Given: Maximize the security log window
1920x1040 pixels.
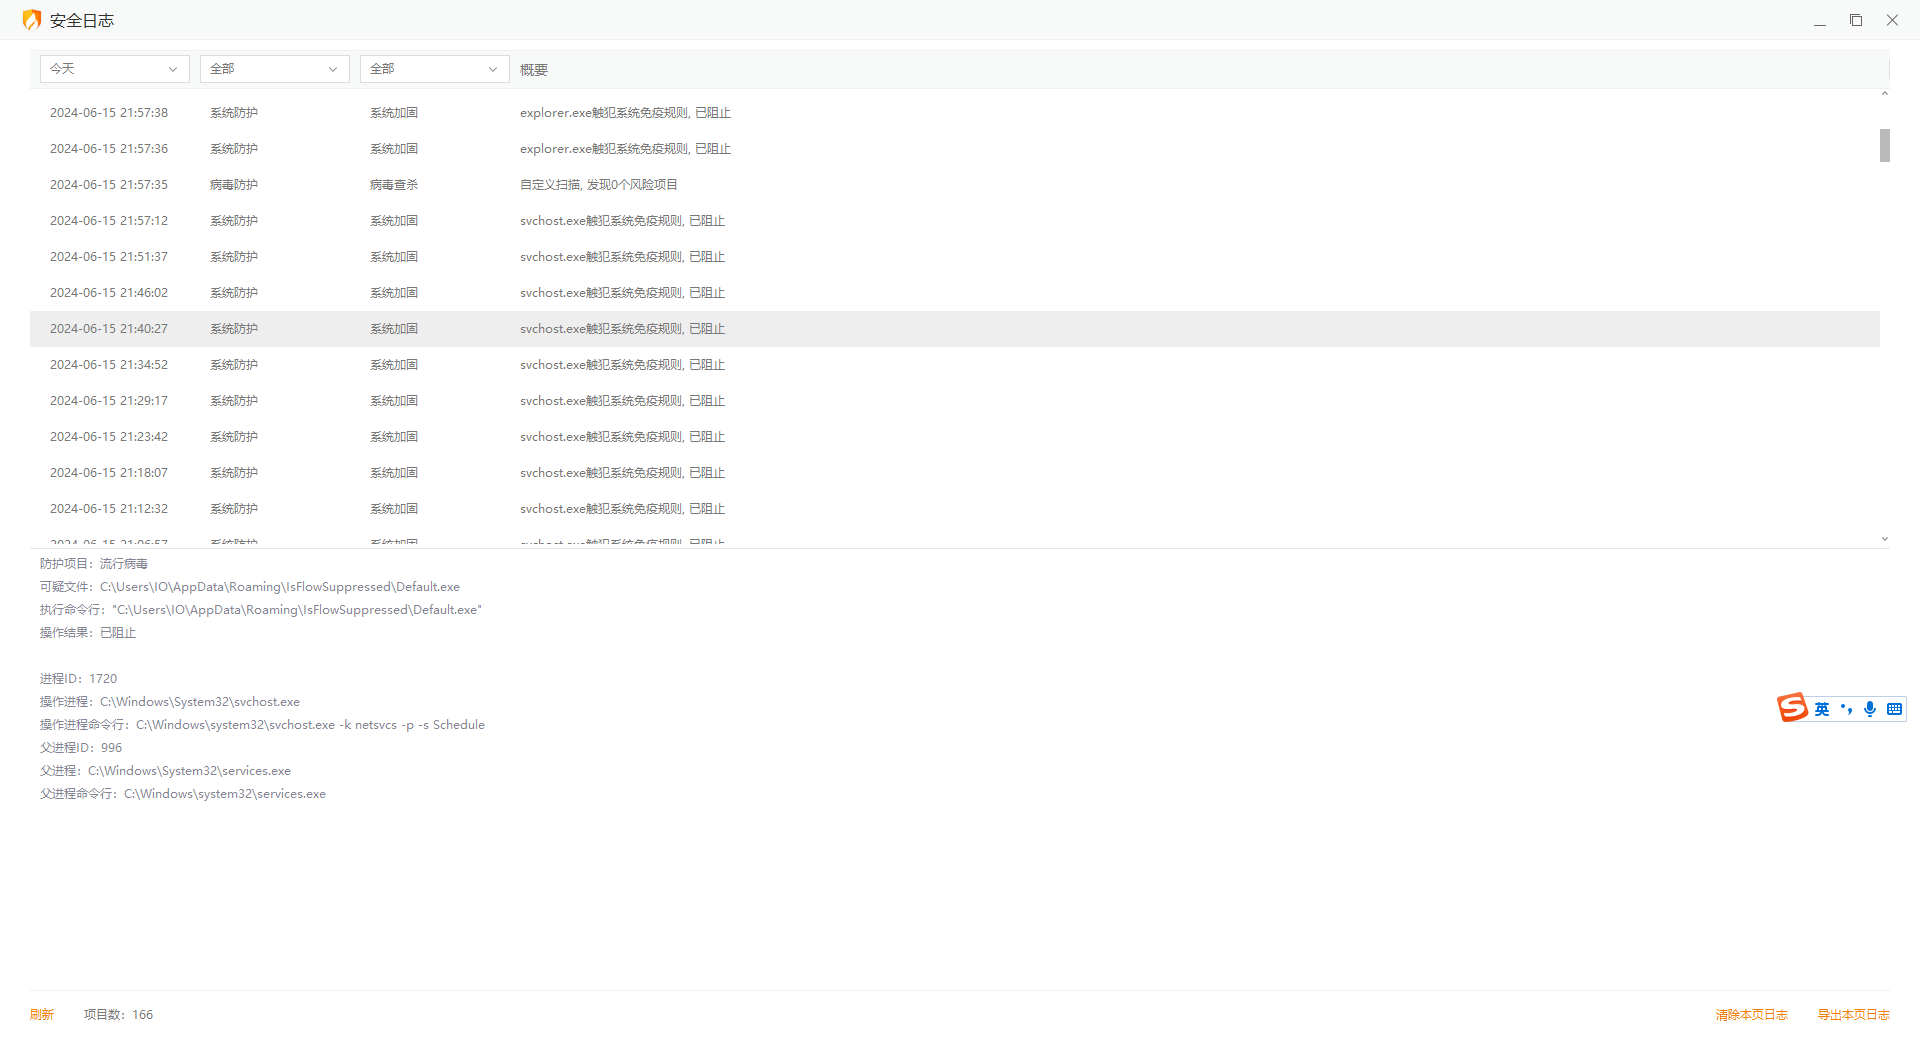Looking at the screenshot, I should click(x=1856, y=20).
